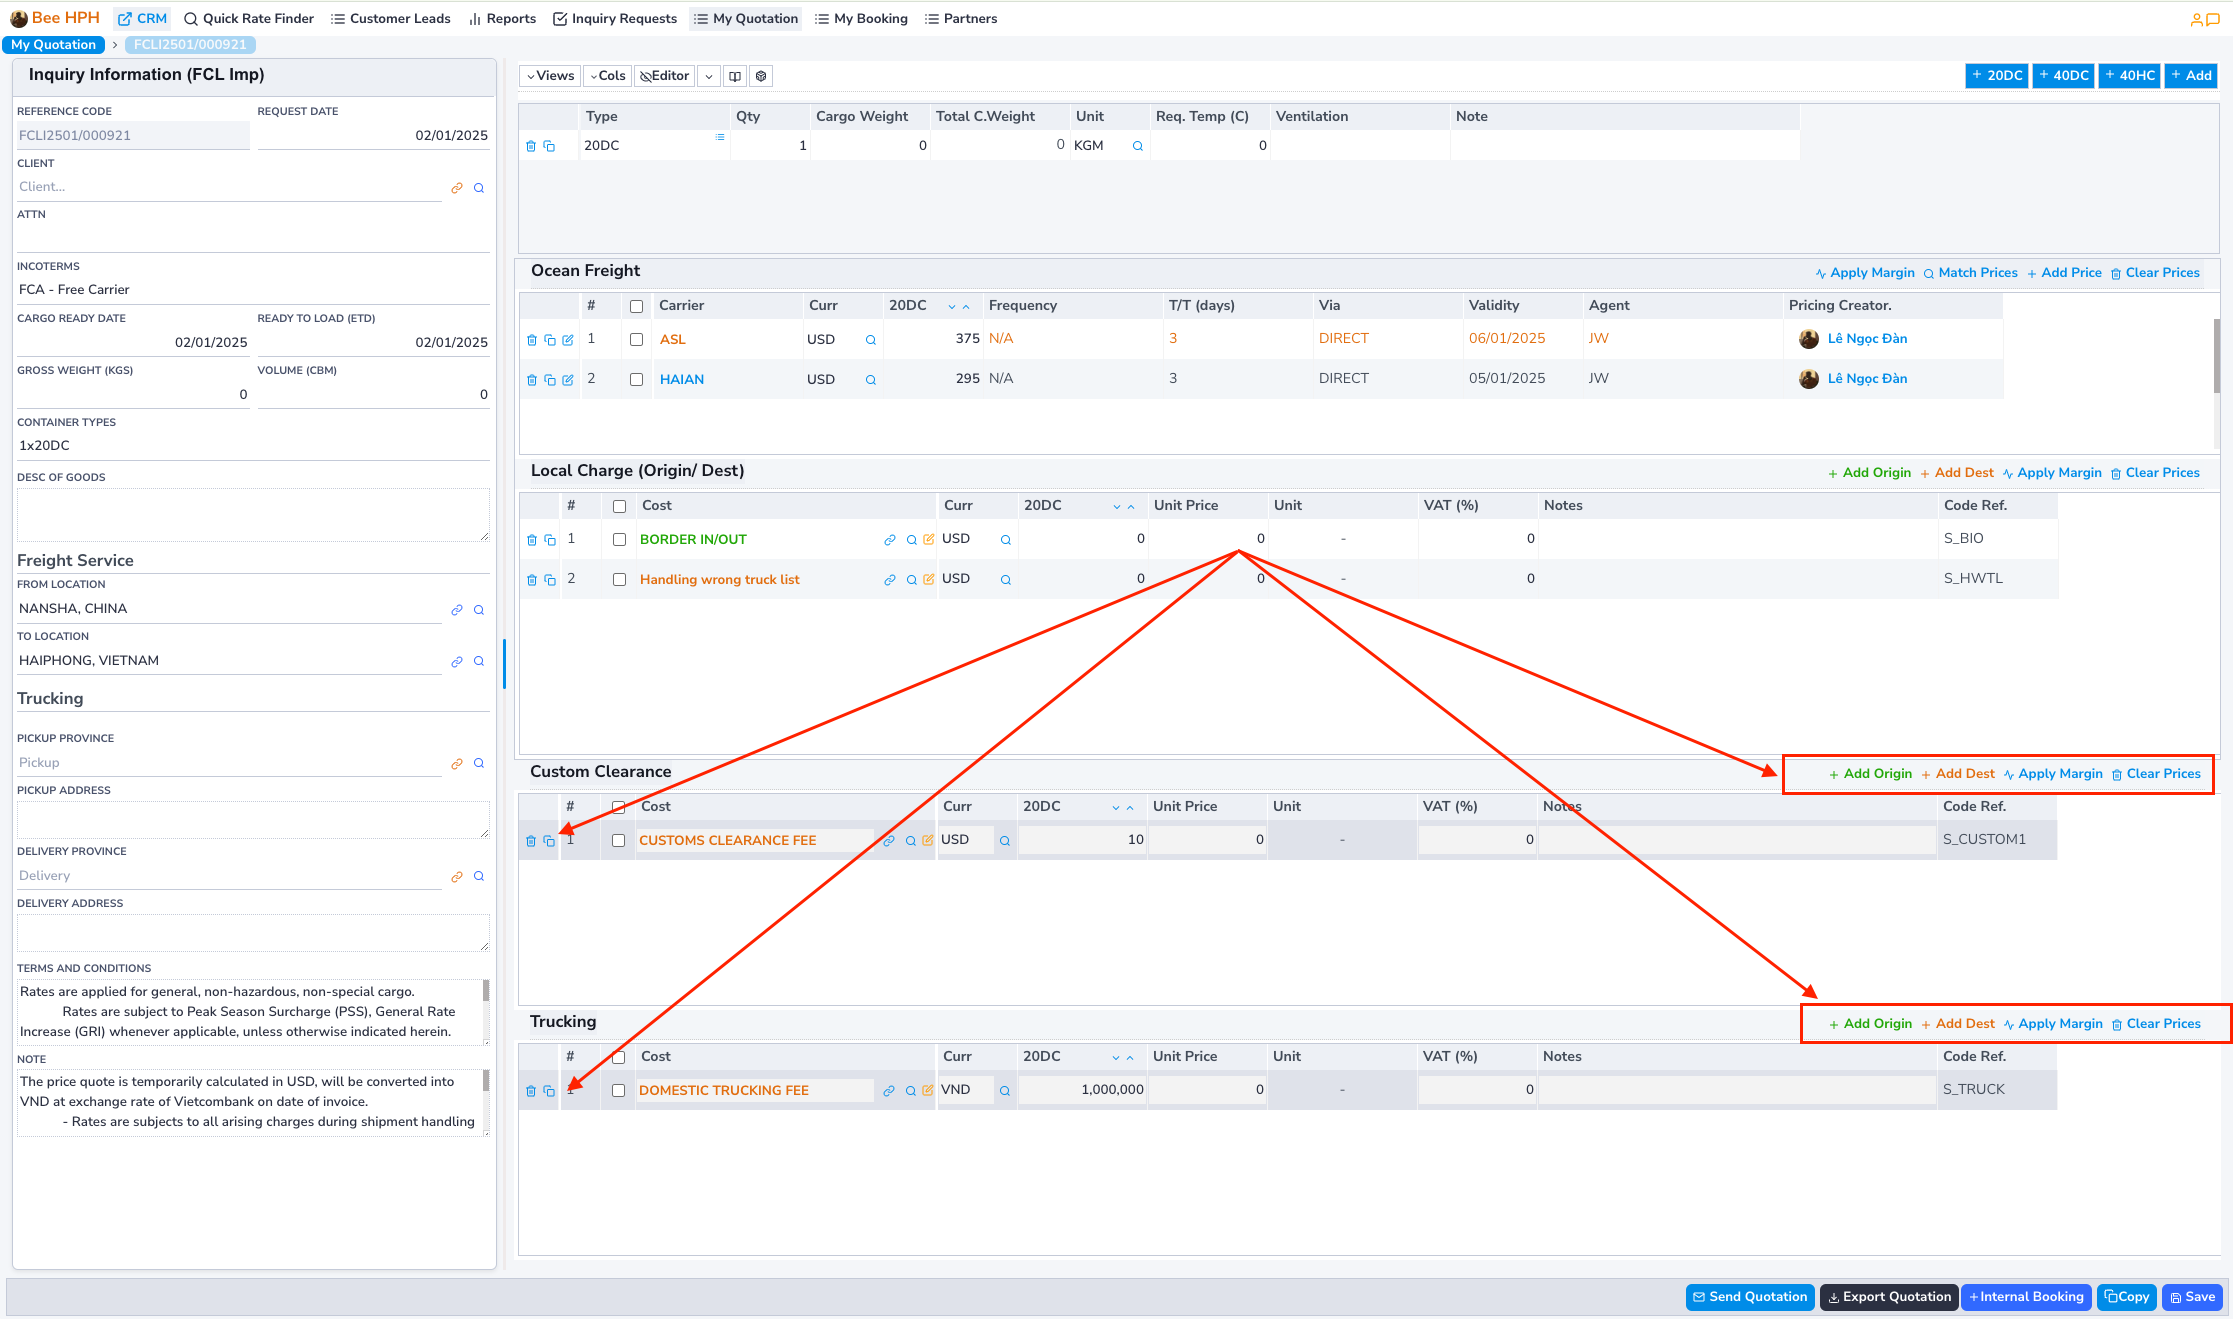Search for client with magnifier icon
Image resolution: width=2233 pixels, height=1319 pixels.
tap(479, 188)
